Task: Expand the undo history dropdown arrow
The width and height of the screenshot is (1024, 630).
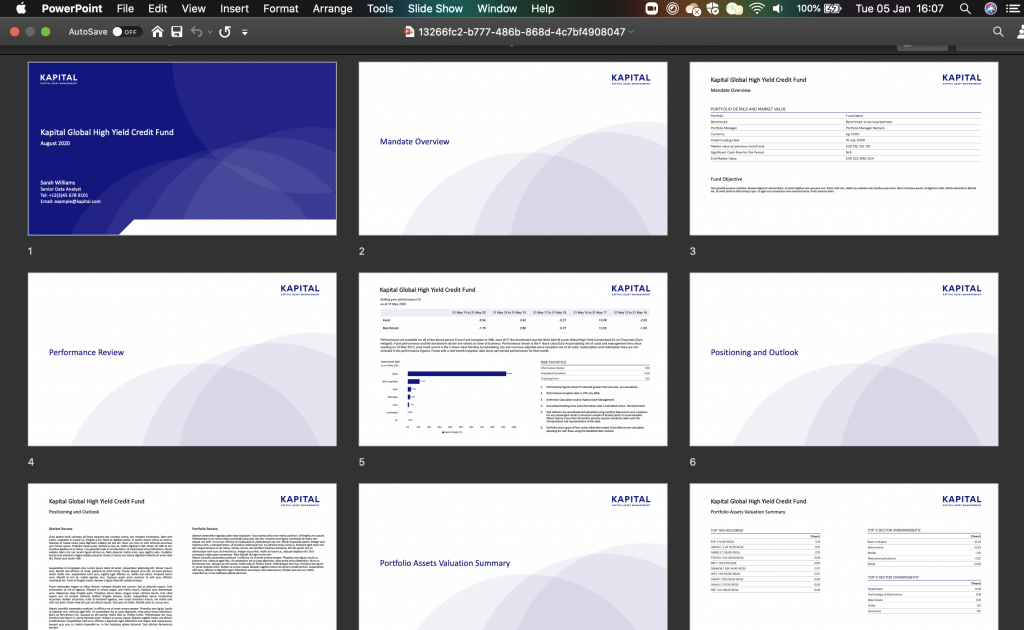Action: coord(210,32)
